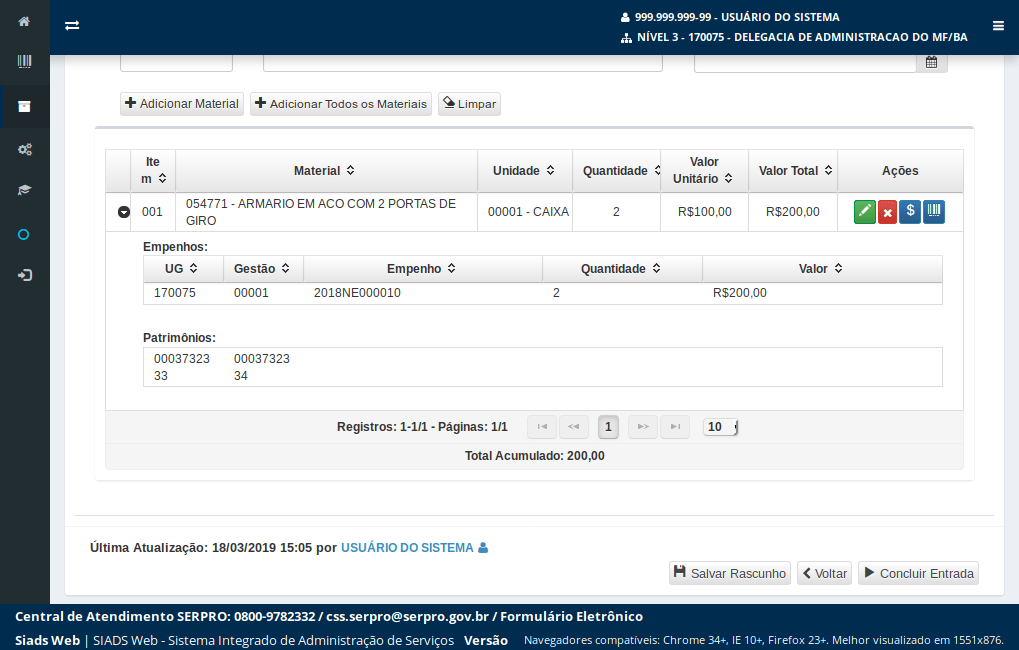Open the USUÁRIO DO SISTEMA link
Image resolution: width=1019 pixels, height=650 pixels.
[x=407, y=548]
